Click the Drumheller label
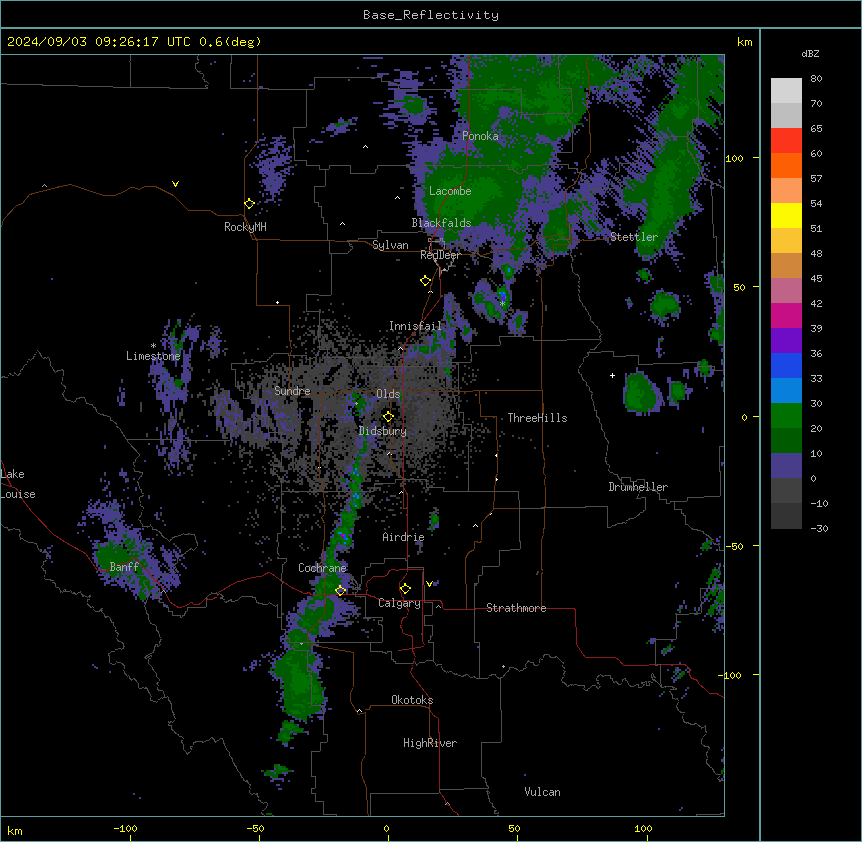The width and height of the screenshot is (862, 842). click(638, 487)
